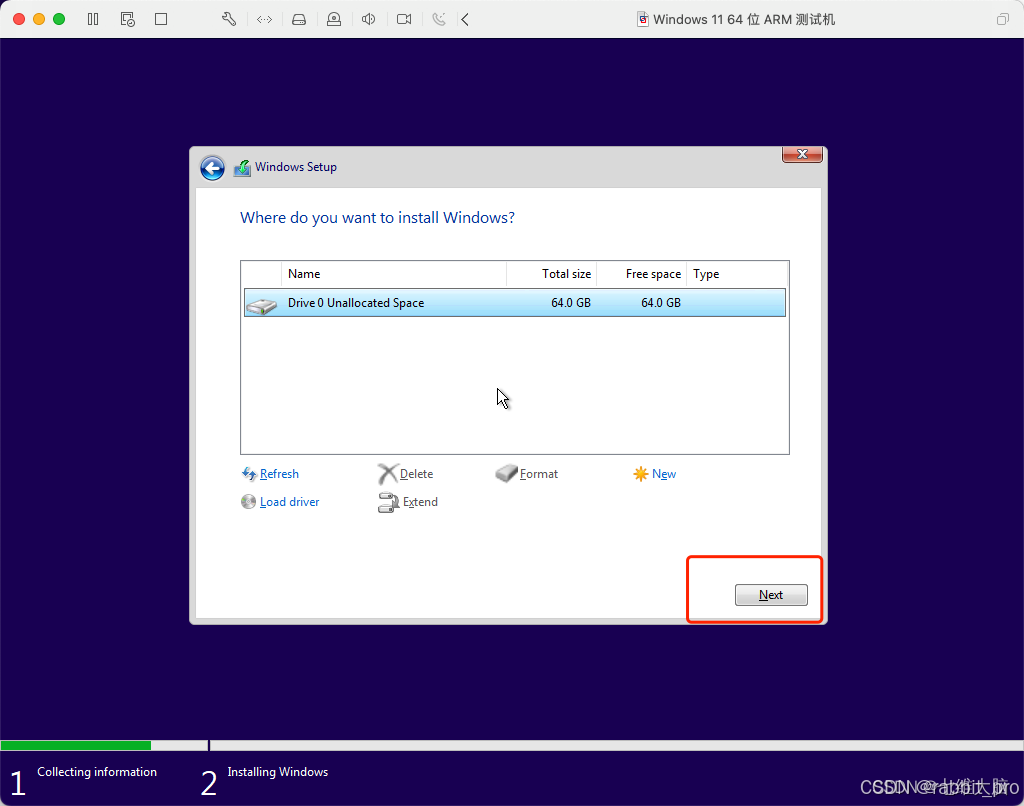Click the sound speaker toolbar icon
This screenshot has width=1024, height=806.
tap(368, 20)
